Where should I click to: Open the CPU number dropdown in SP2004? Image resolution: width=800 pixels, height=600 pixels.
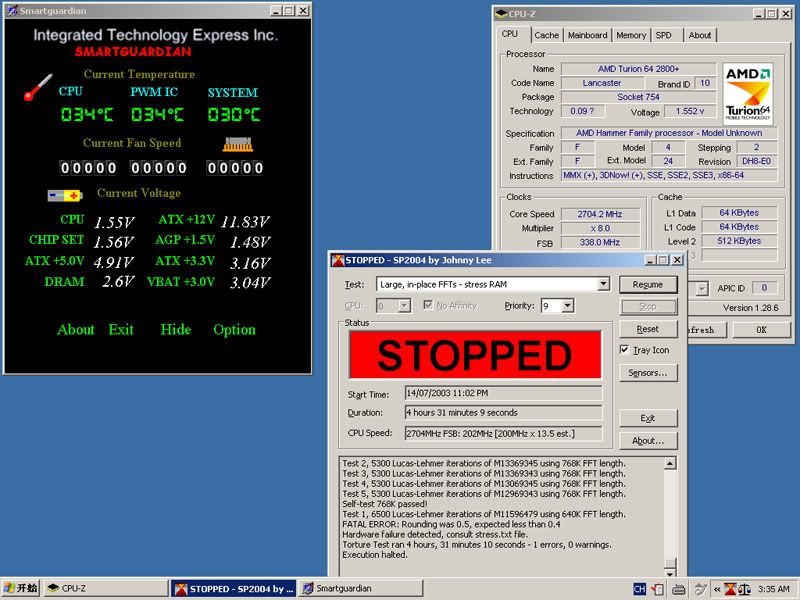coord(404,306)
